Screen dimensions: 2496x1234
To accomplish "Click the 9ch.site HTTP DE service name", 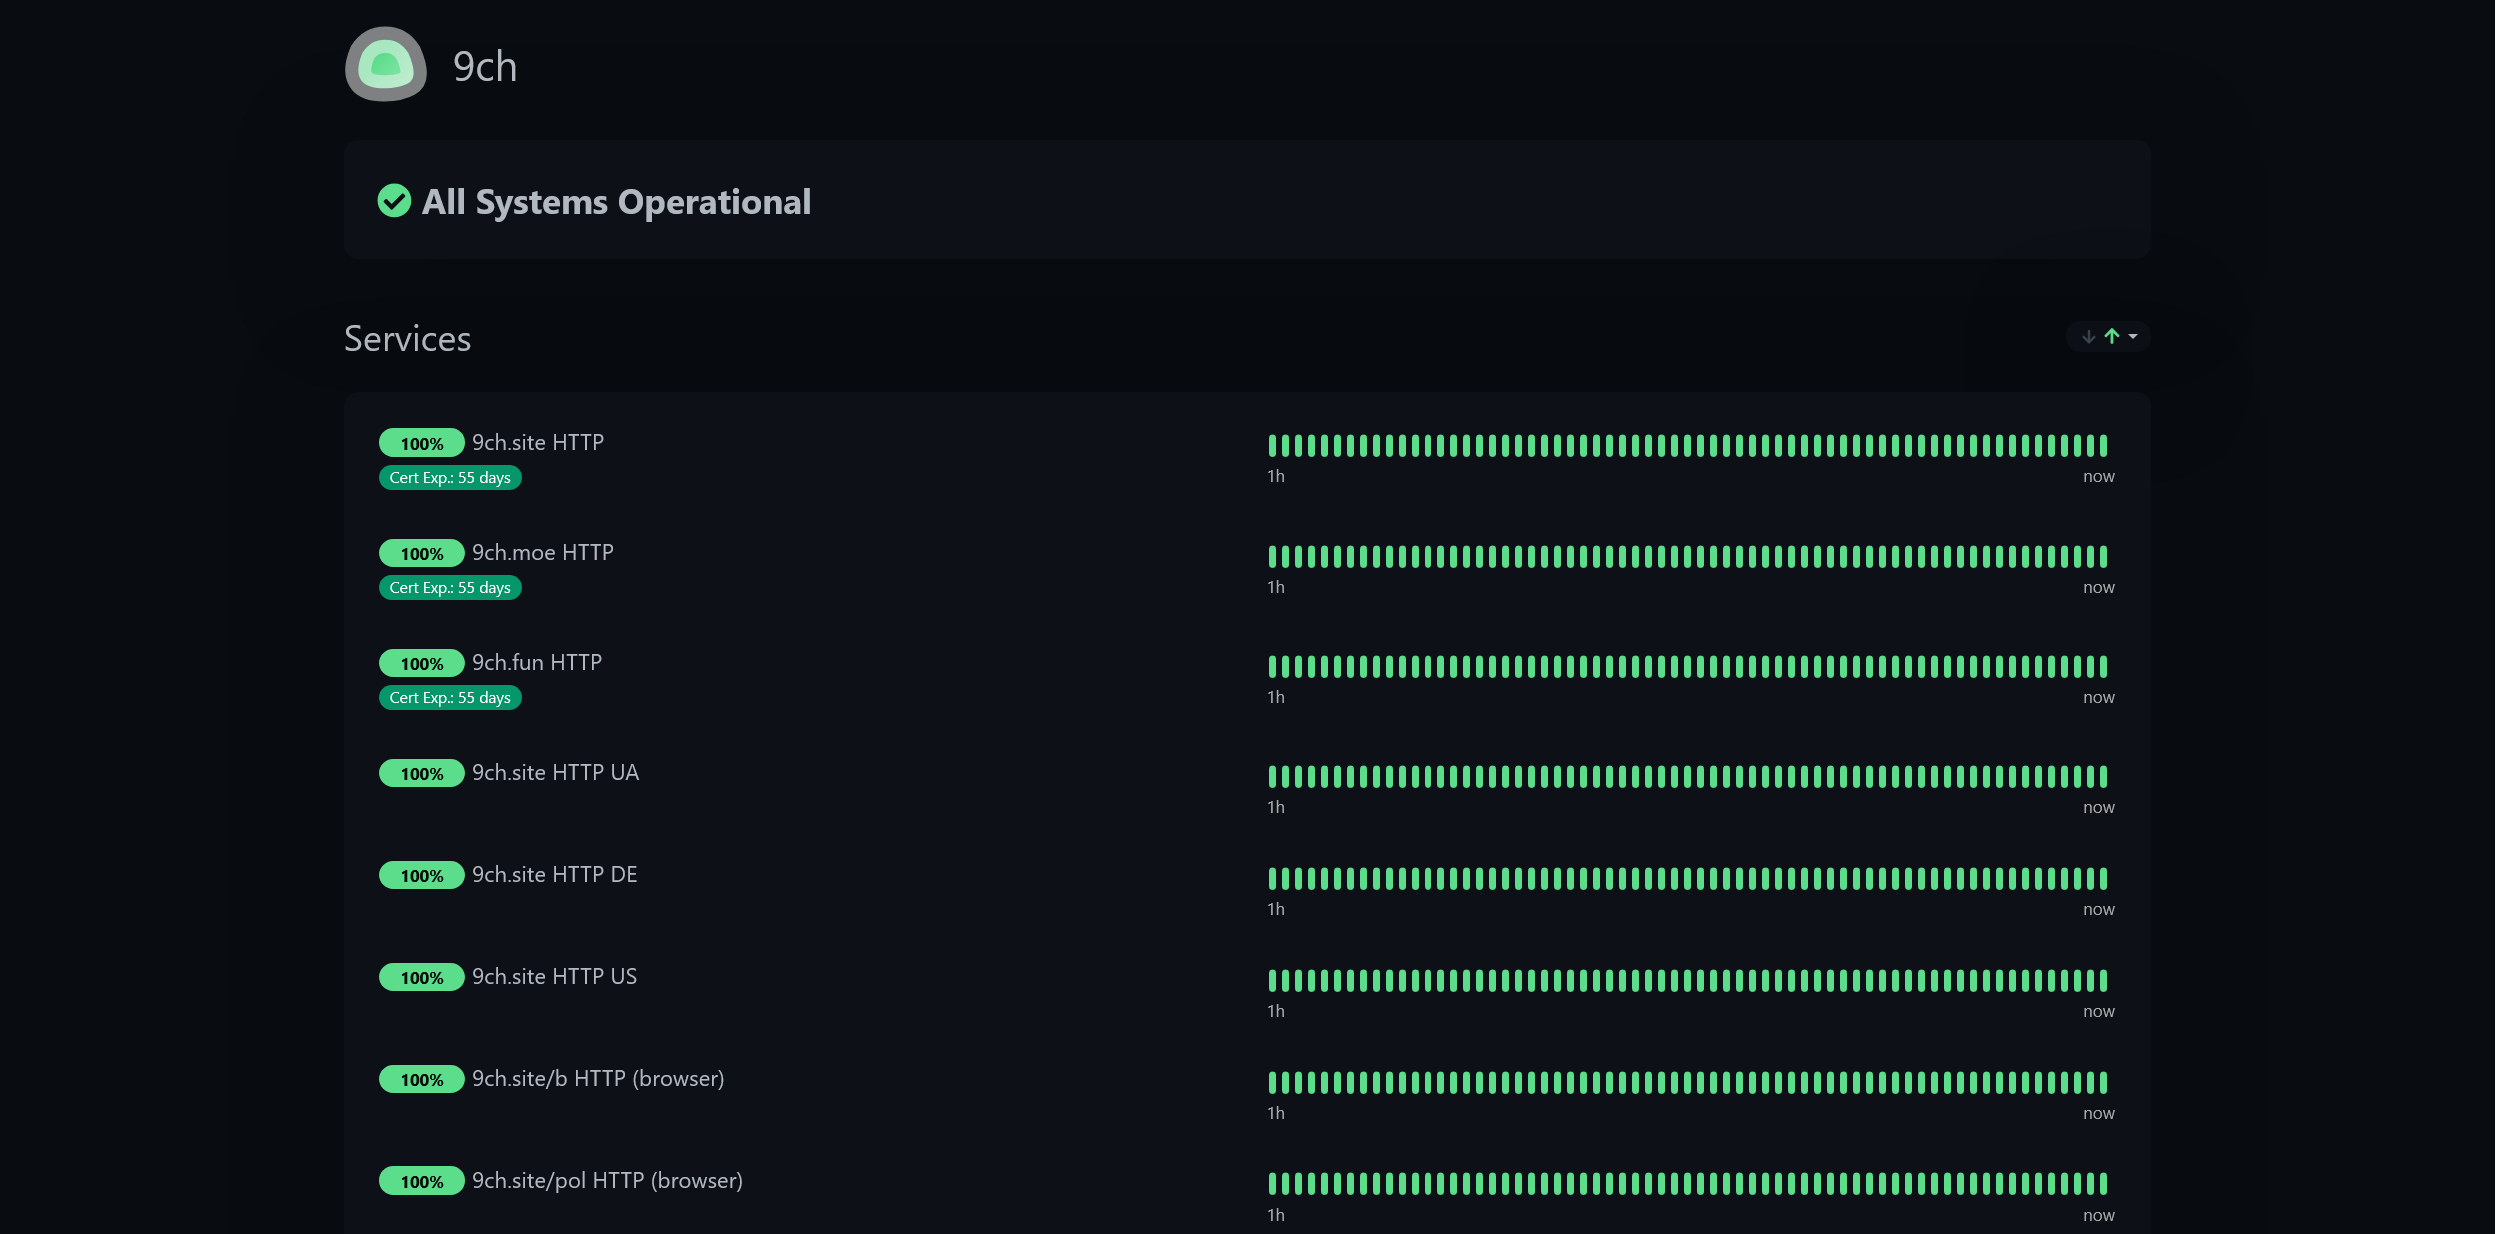I will 554,874.
